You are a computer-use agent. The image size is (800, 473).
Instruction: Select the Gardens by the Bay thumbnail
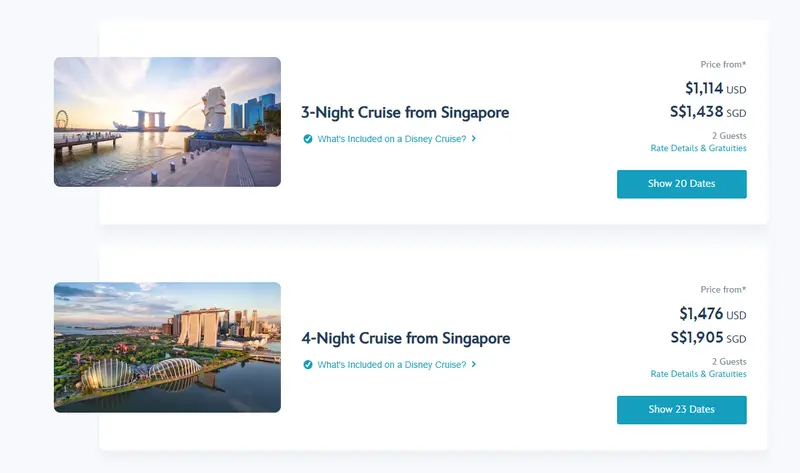[x=167, y=347]
